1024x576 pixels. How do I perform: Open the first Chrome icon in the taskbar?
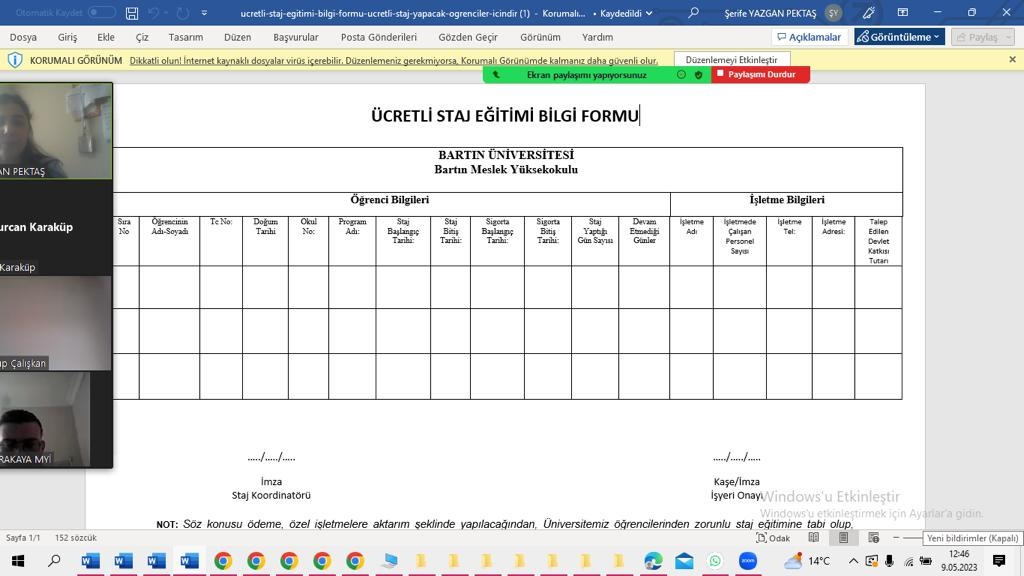(223, 561)
